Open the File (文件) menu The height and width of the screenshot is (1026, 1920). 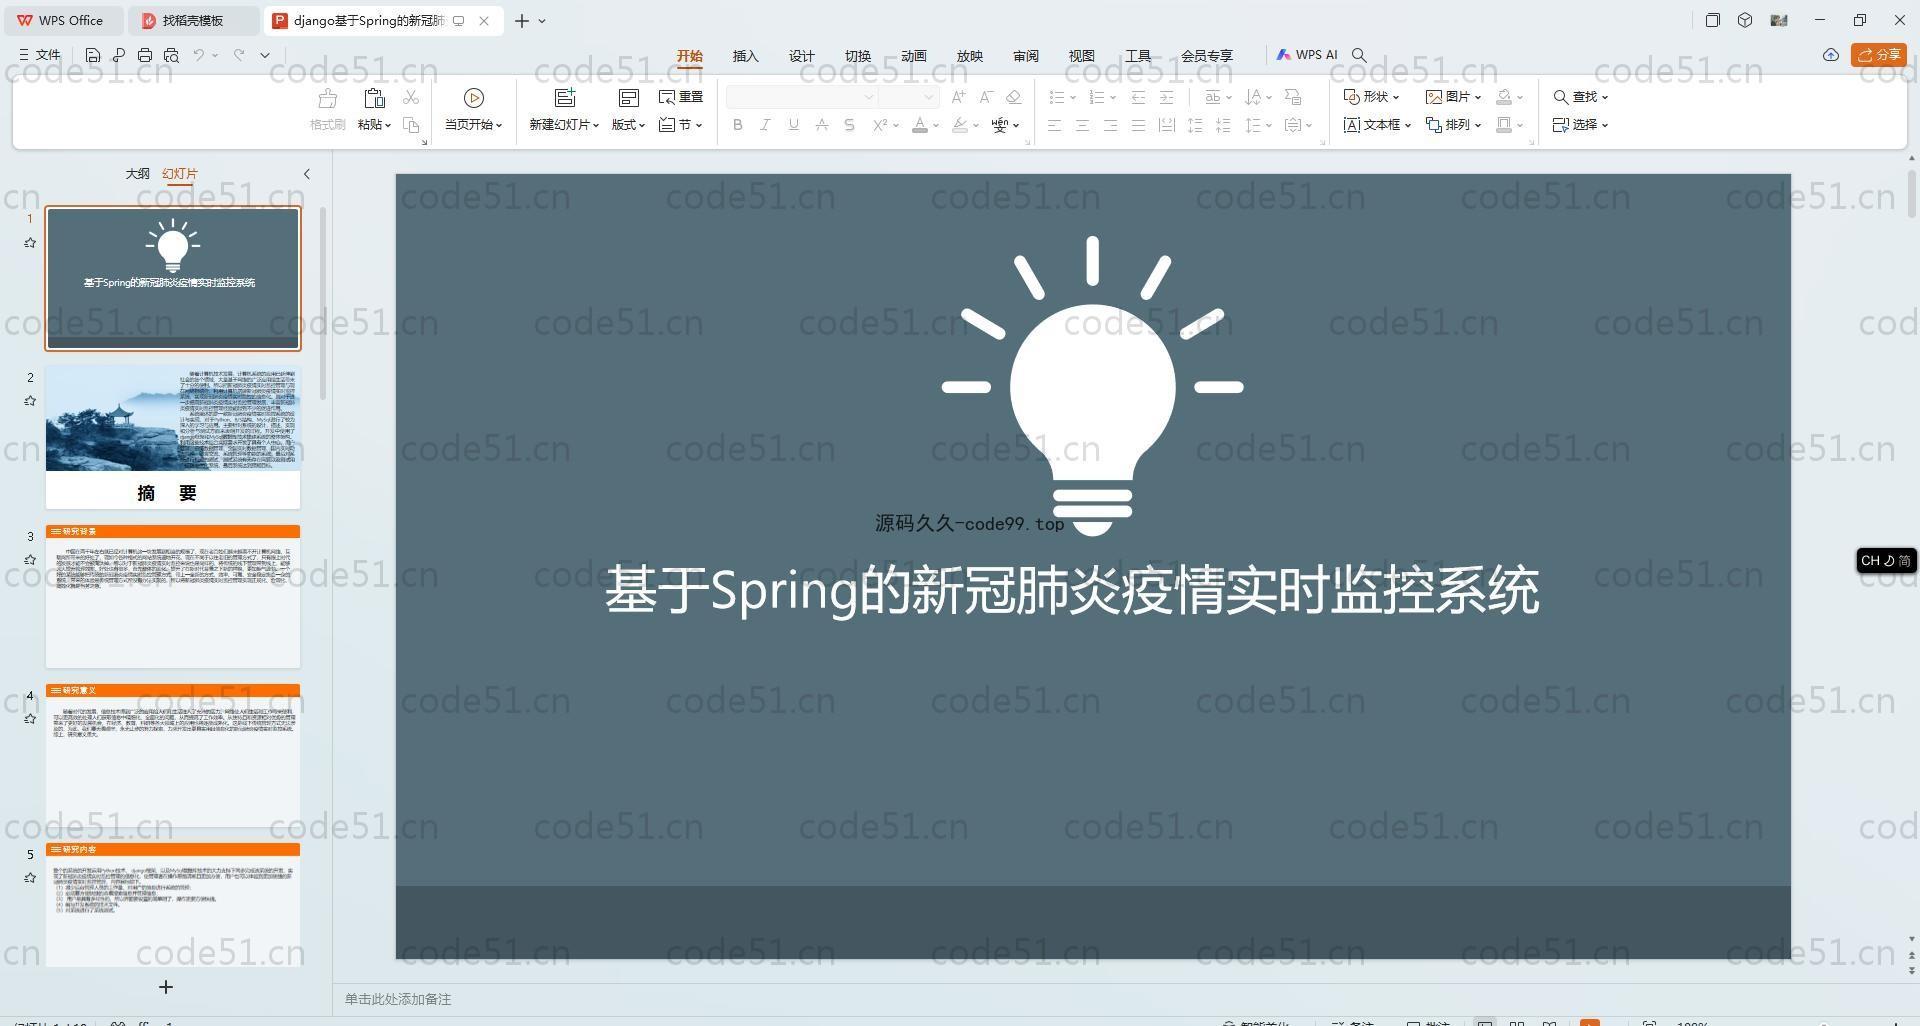pyautogui.click(x=40, y=55)
